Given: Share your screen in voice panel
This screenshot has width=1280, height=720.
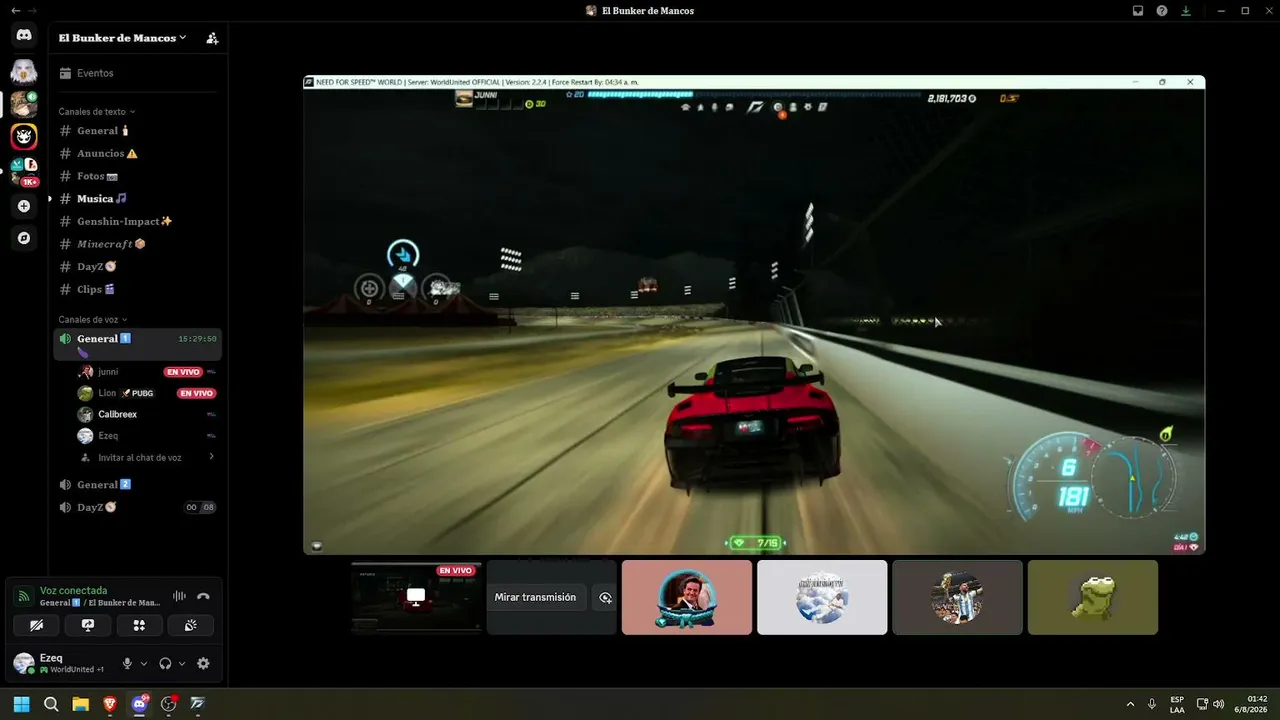Looking at the screenshot, I should [88, 625].
